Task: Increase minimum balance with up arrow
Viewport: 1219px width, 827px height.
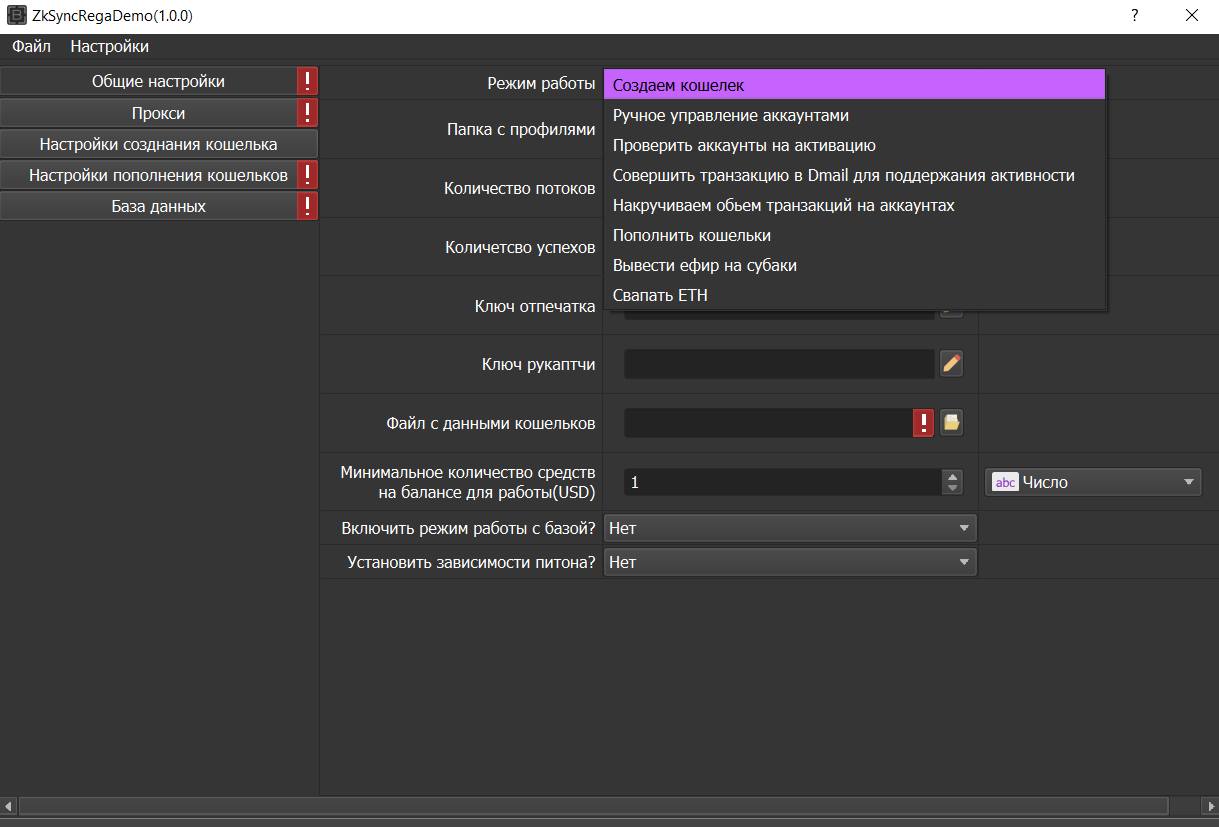Action: point(952,476)
